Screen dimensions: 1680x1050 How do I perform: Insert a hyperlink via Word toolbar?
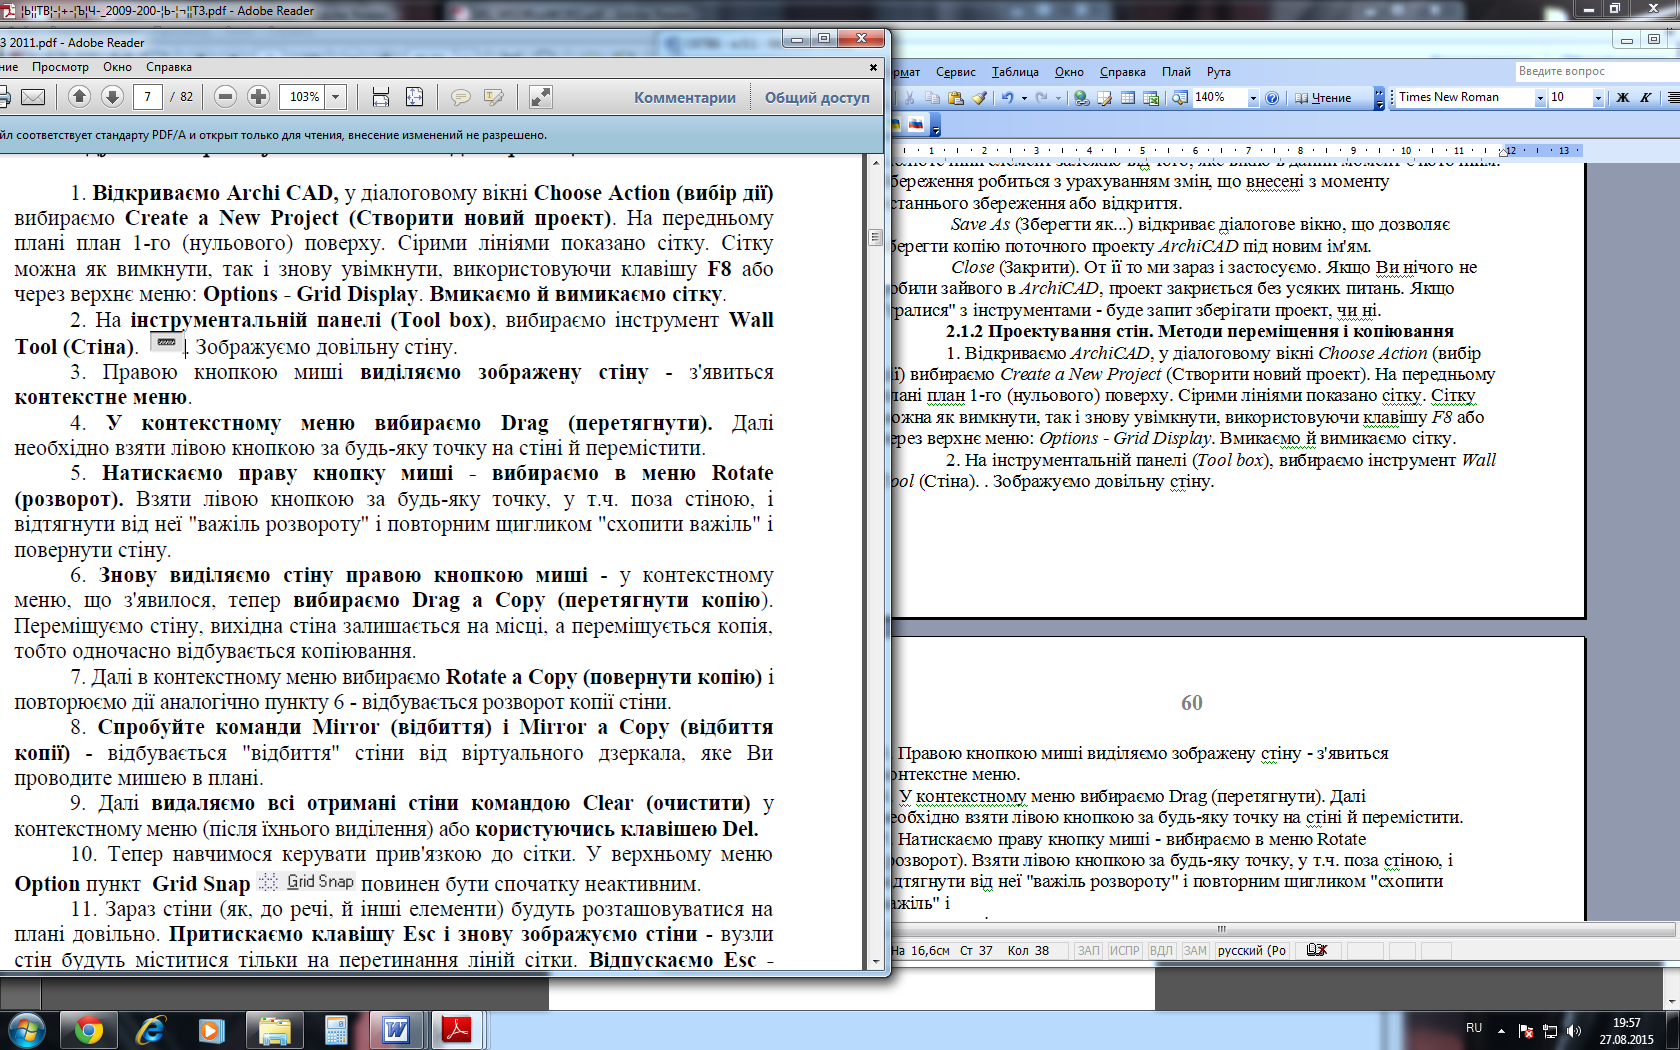click(1081, 98)
